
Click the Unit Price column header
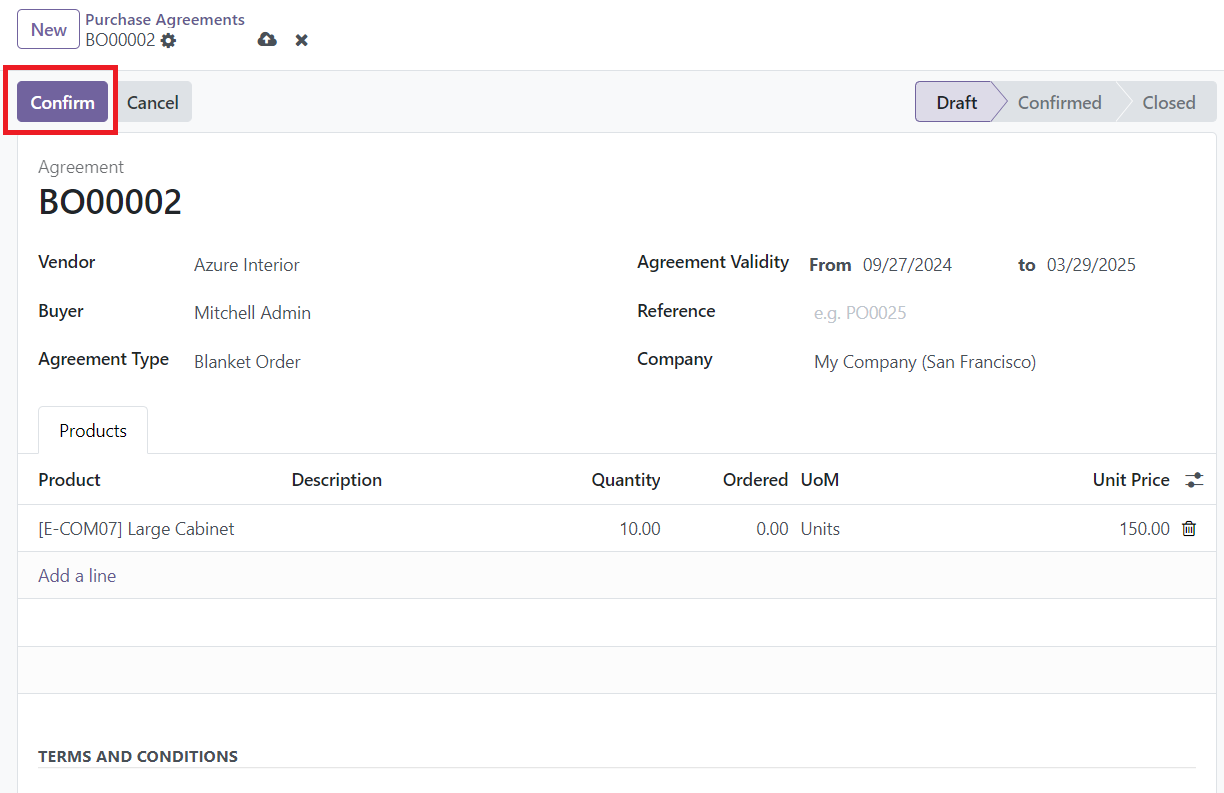(1131, 480)
